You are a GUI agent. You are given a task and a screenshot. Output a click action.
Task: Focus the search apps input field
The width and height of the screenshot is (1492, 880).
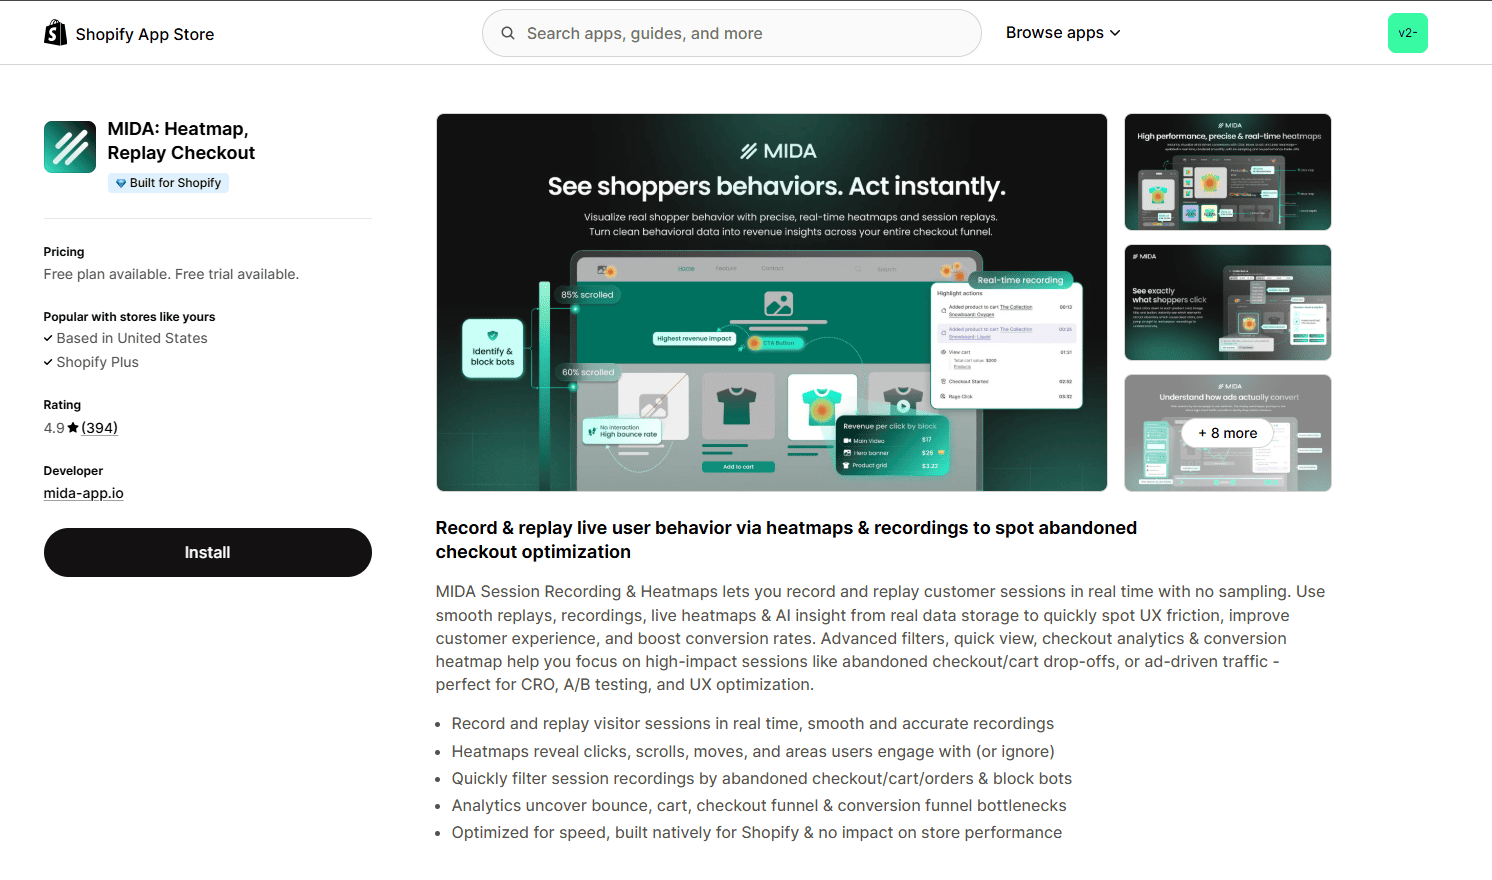[732, 33]
